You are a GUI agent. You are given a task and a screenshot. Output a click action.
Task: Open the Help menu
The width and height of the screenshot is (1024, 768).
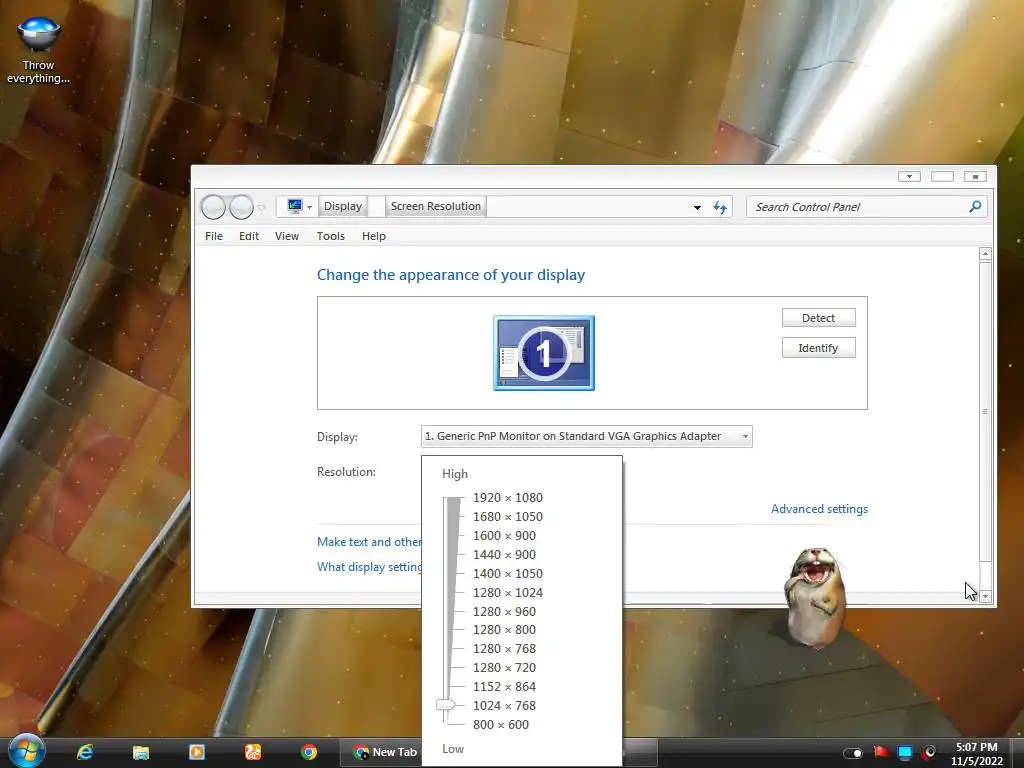click(374, 236)
